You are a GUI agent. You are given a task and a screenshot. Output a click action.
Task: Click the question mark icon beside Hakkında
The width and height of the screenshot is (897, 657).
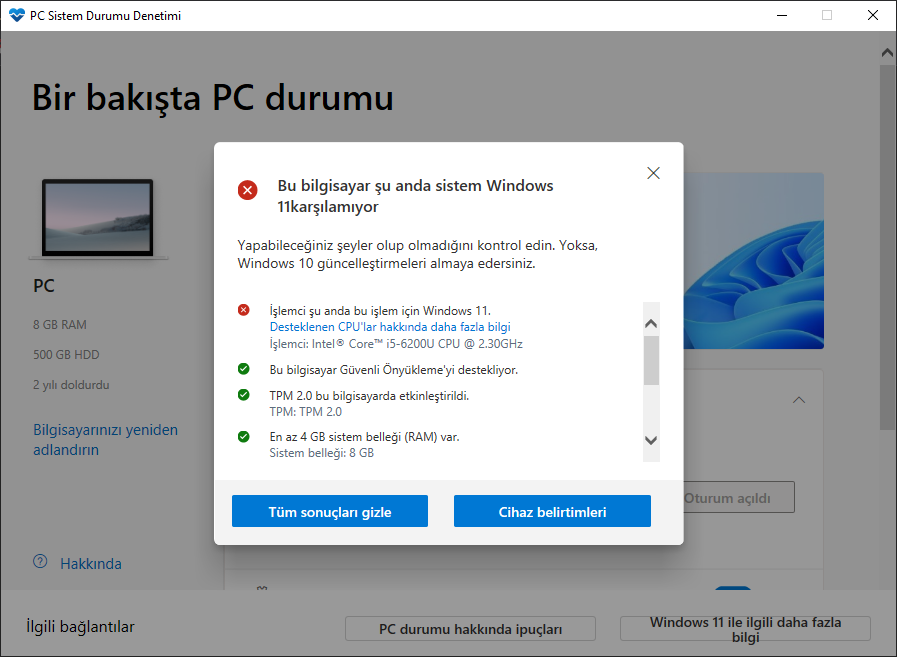(40, 561)
